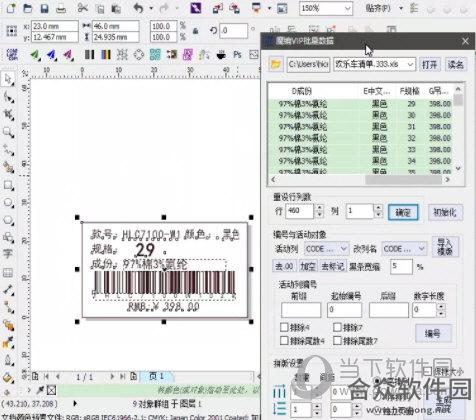Click the Paste clipboard icon
Viewport: 476px width, 420px height.
pos(116,8)
